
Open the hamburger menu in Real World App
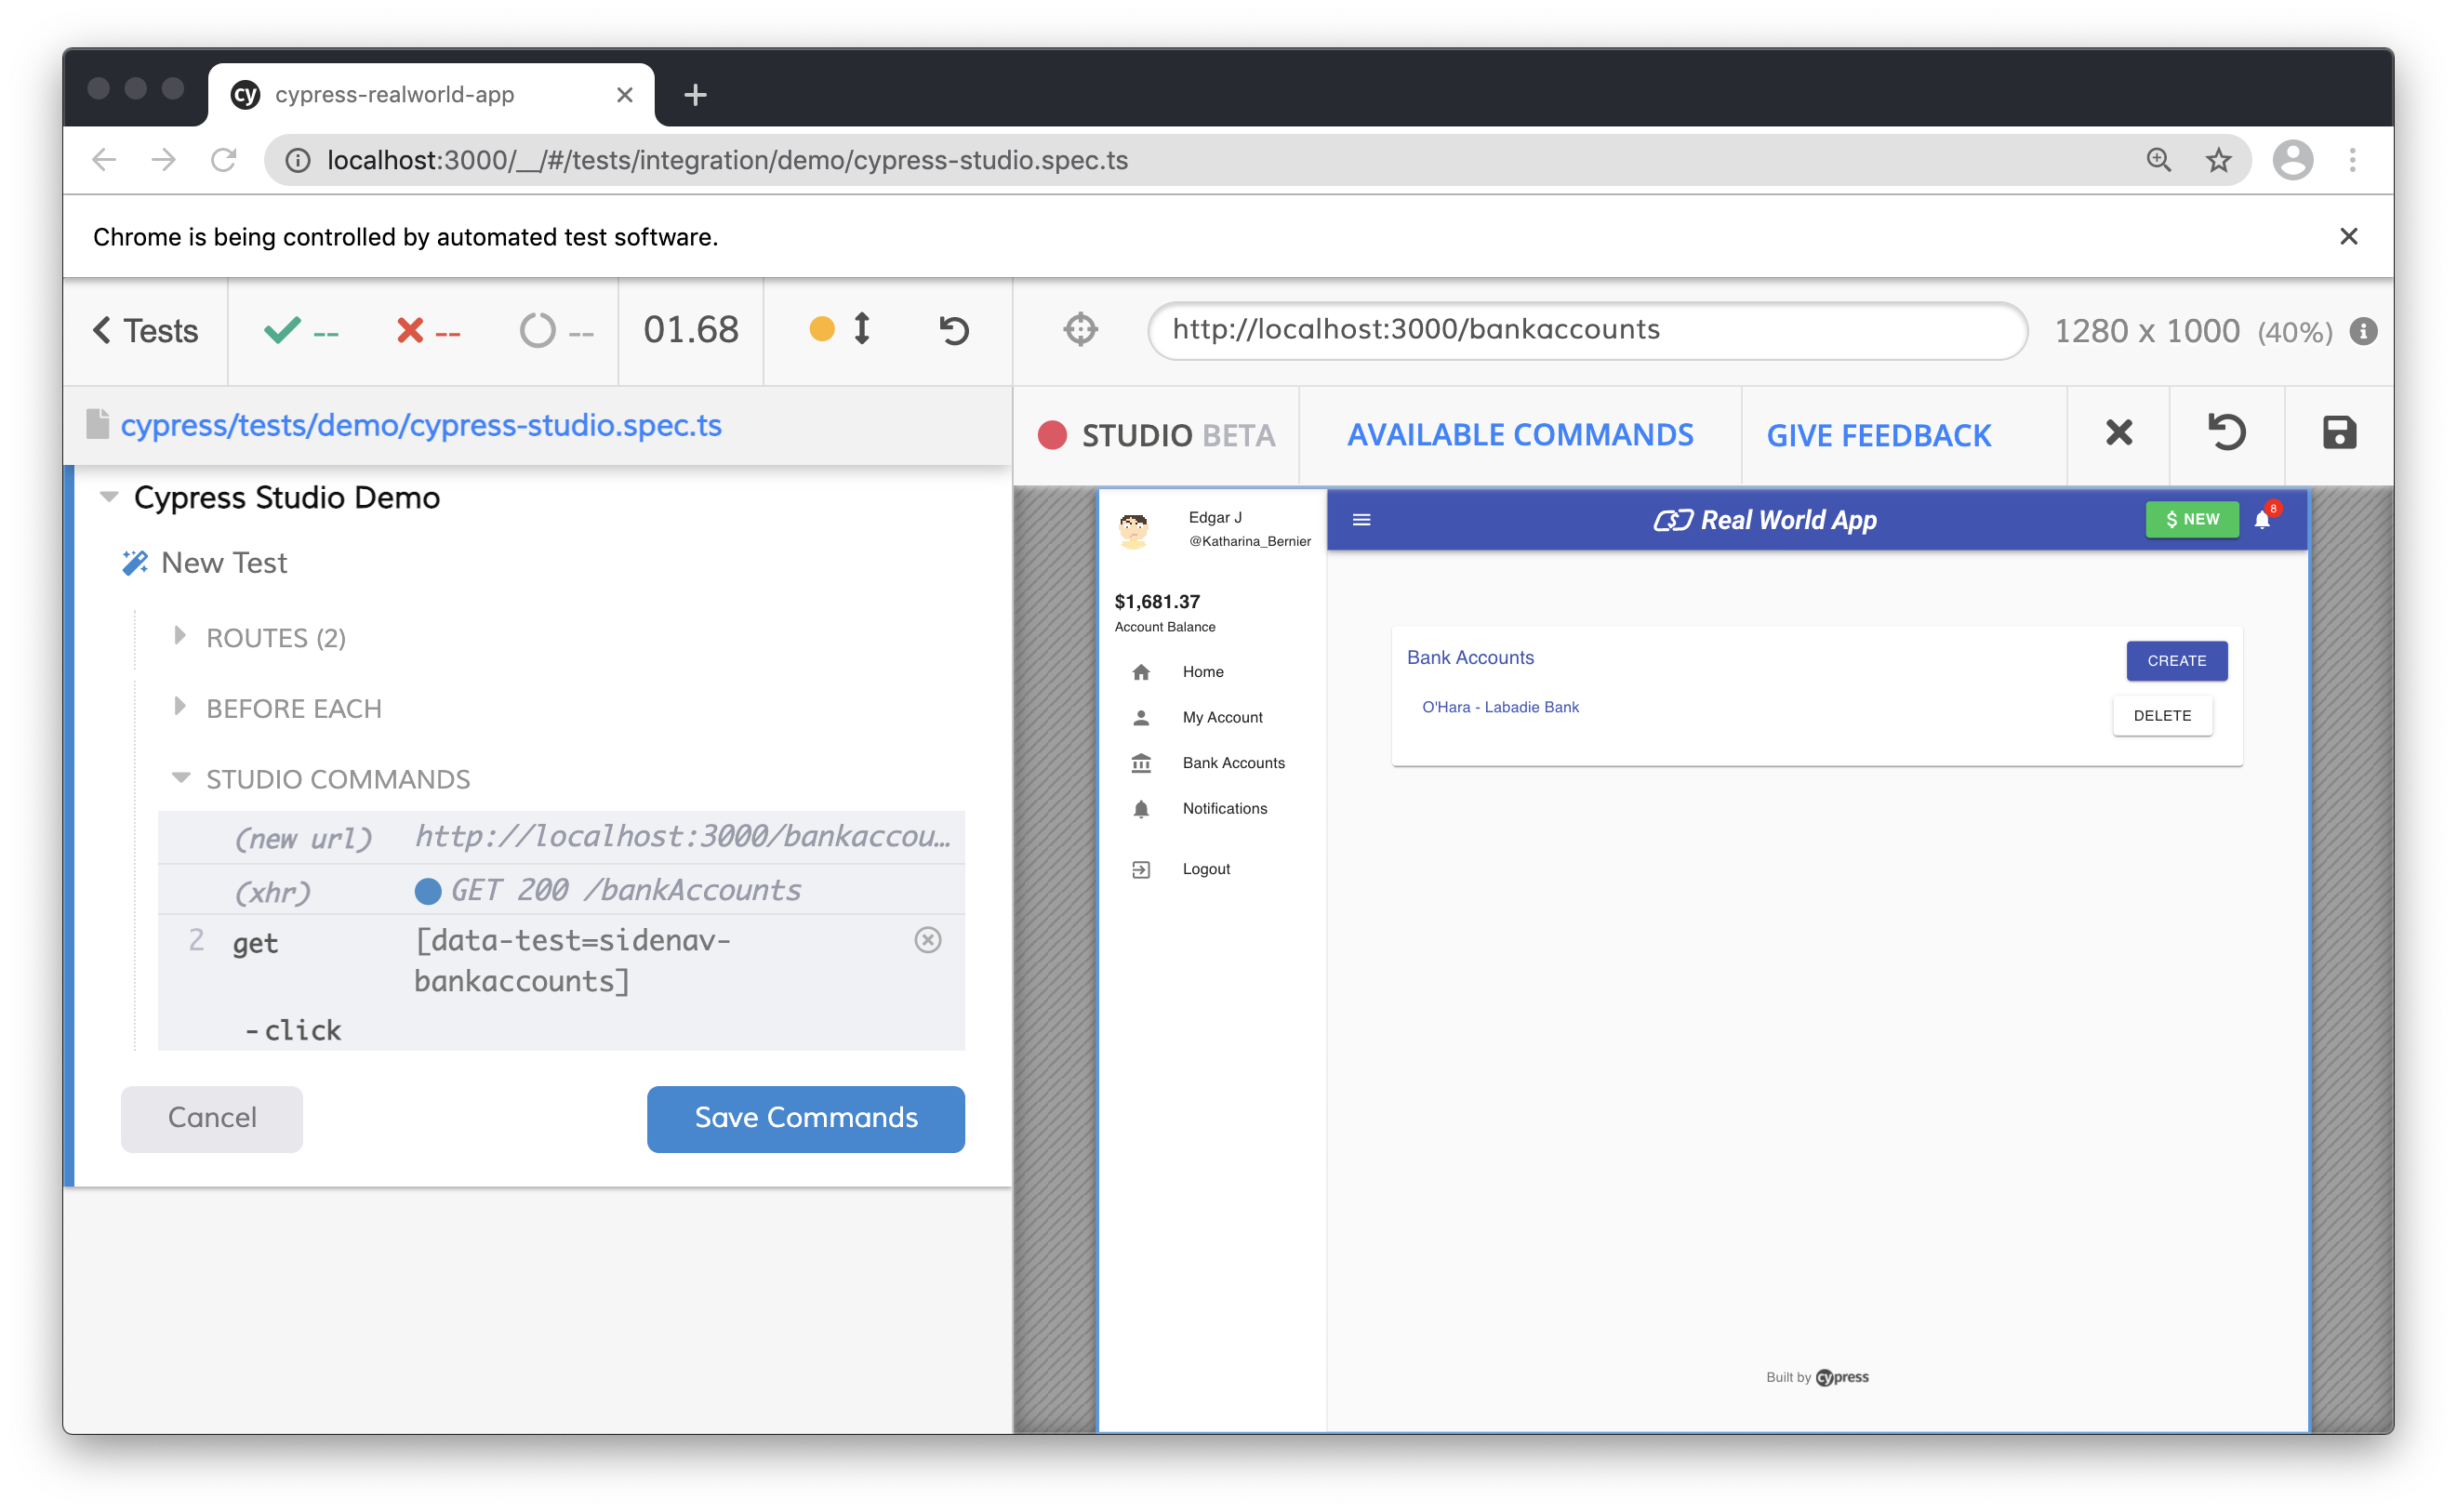[1361, 519]
